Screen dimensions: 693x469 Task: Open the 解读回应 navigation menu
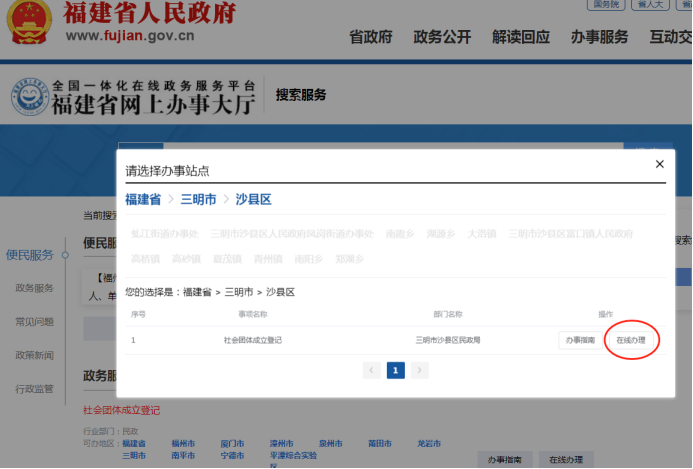[x=521, y=37]
